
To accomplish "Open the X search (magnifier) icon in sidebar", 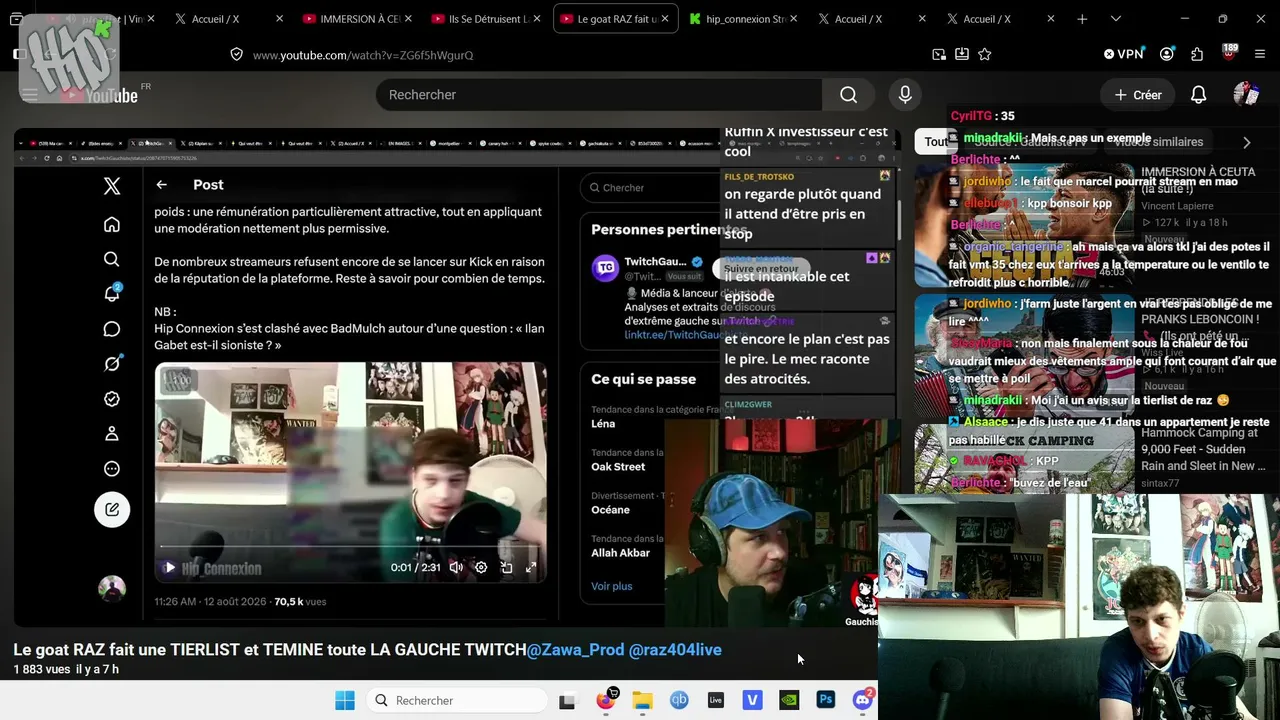I will coord(112,259).
